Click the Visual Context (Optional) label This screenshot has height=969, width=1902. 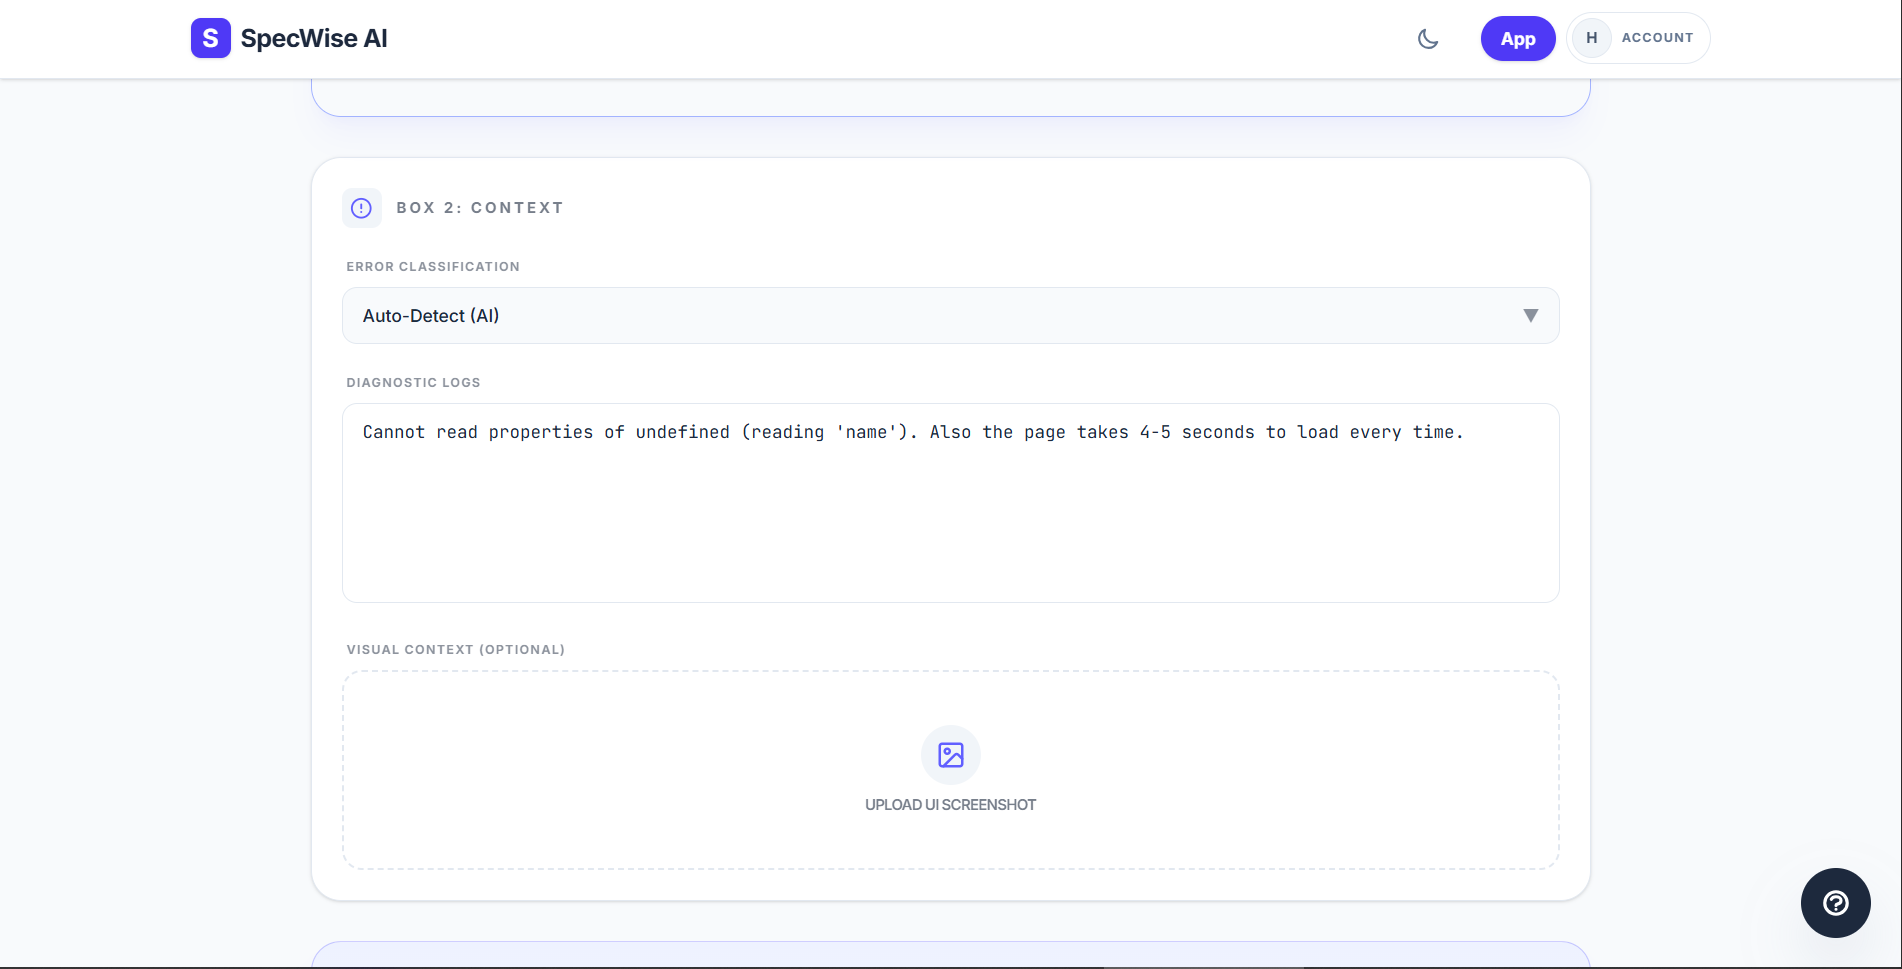[x=456, y=650]
